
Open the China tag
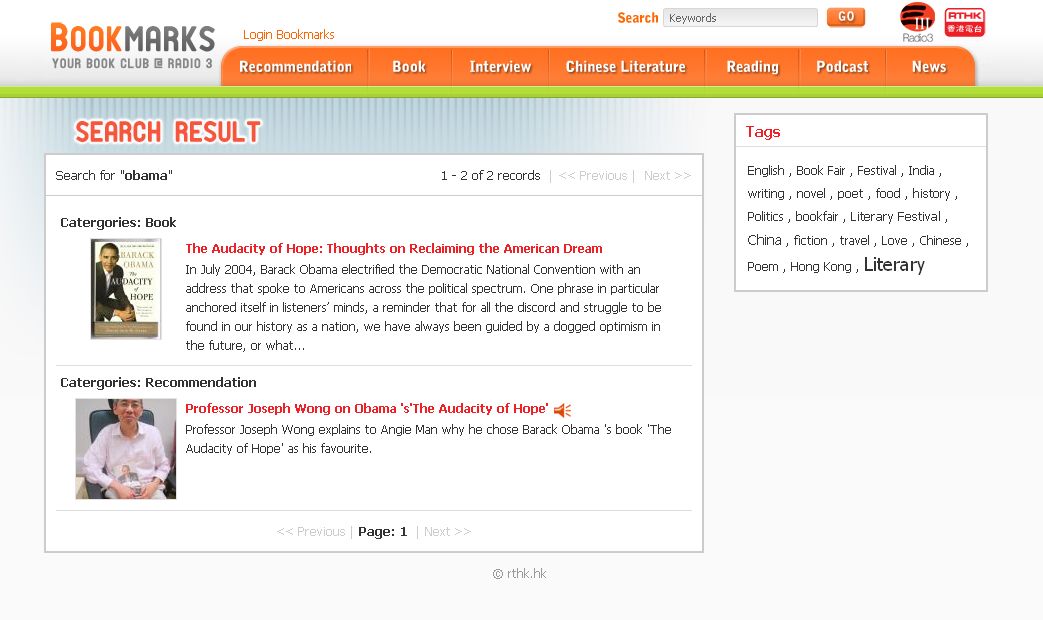(764, 240)
